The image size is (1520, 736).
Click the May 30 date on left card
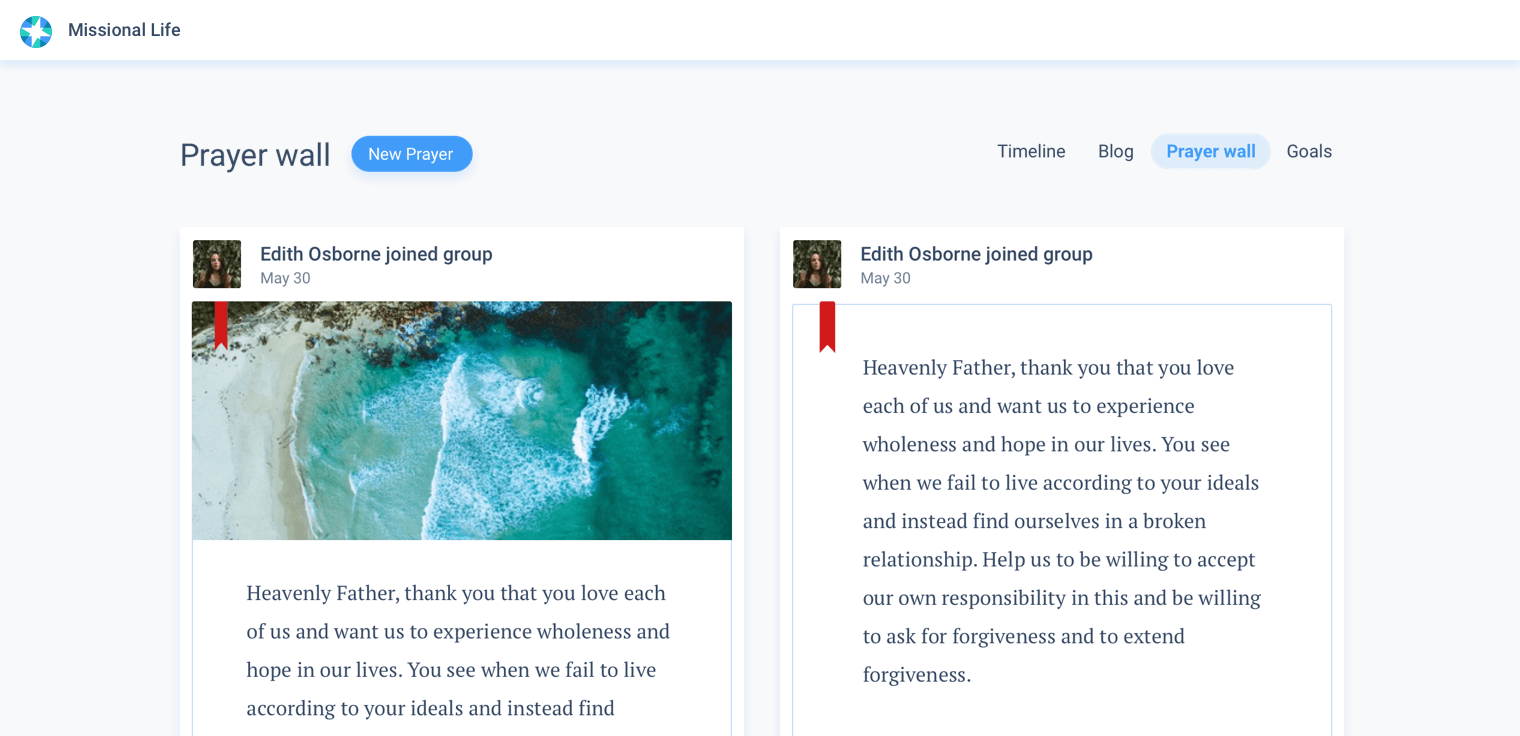pos(285,278)
